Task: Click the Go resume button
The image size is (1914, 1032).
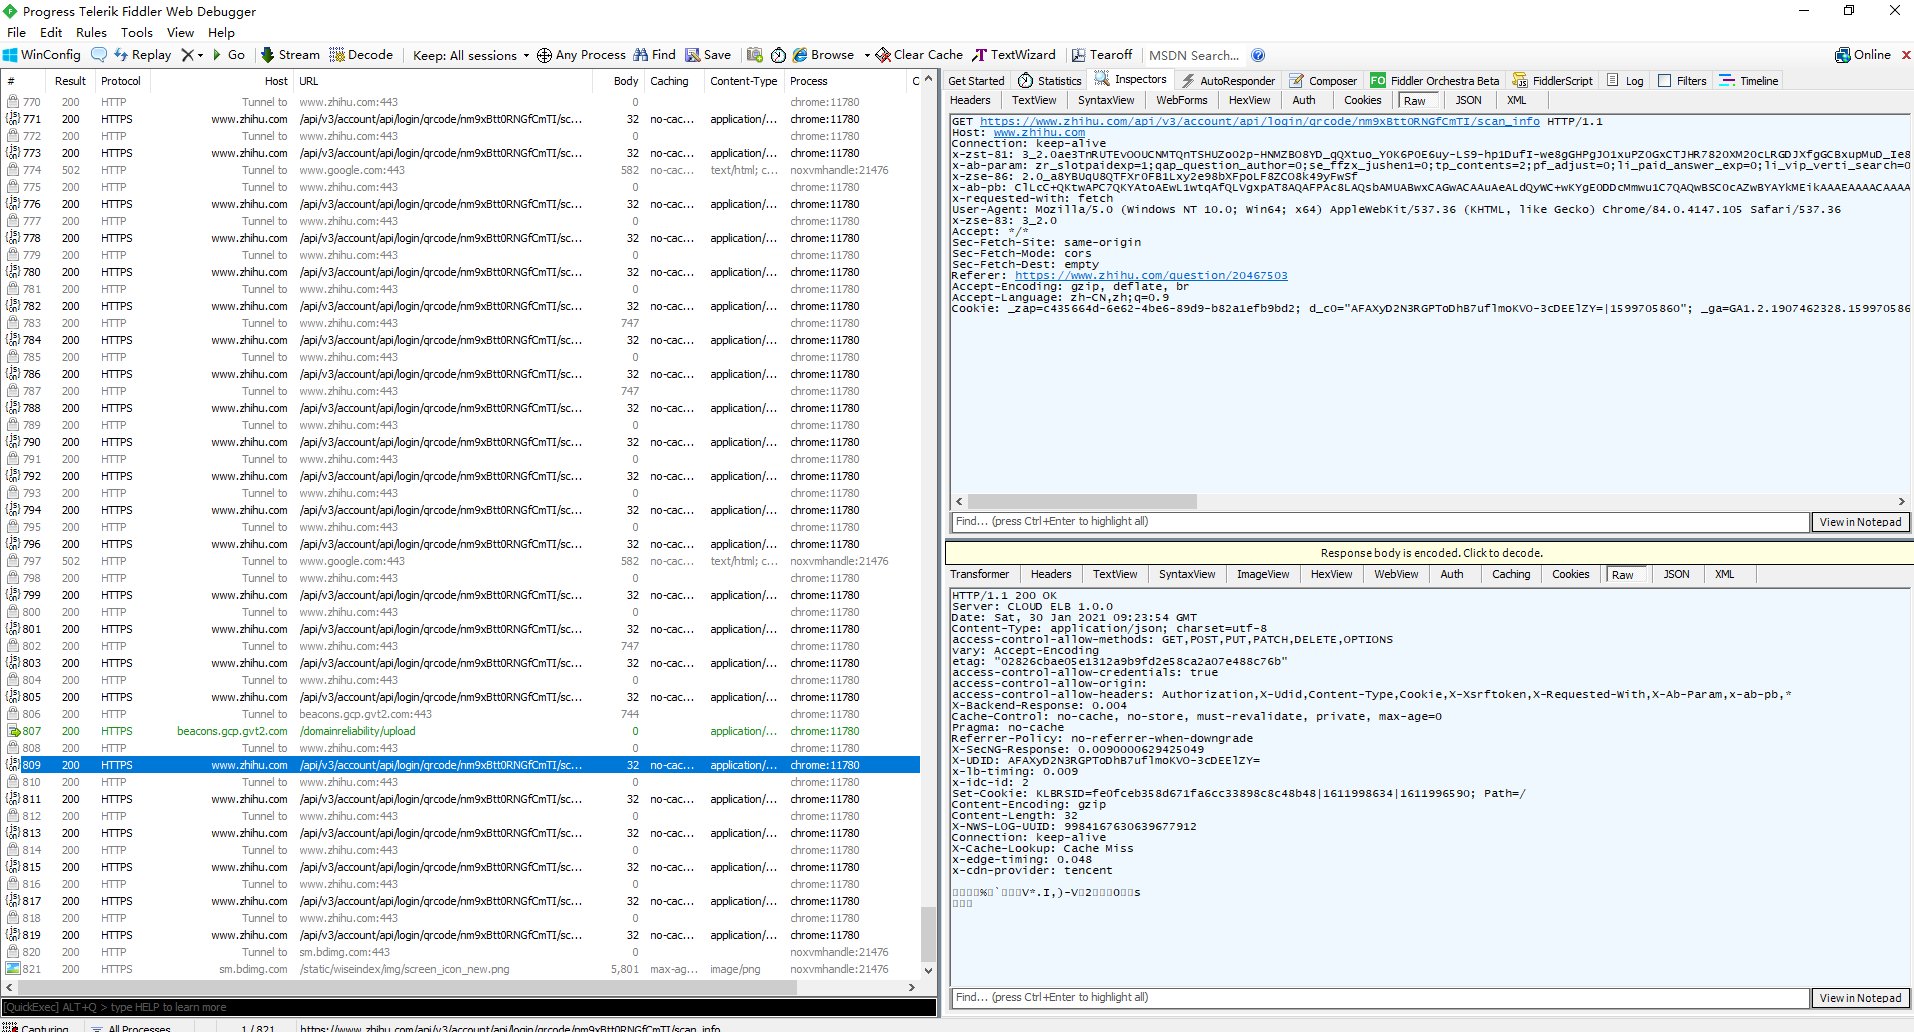Action: pos(228,55)
